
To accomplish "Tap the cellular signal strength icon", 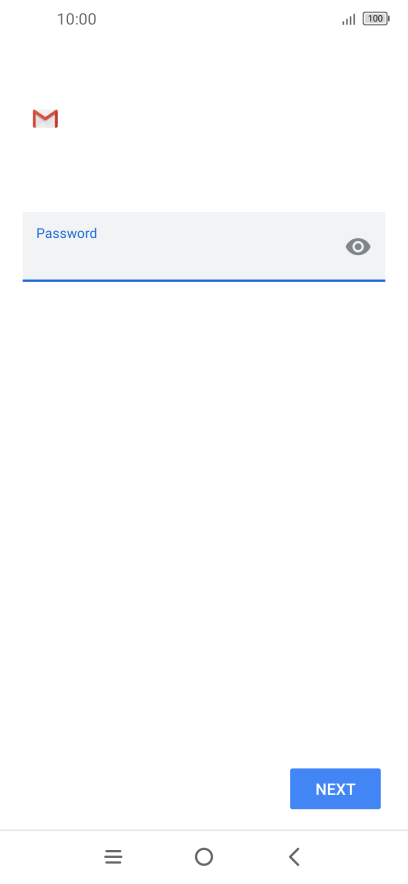I will click(x=349, y=19).
